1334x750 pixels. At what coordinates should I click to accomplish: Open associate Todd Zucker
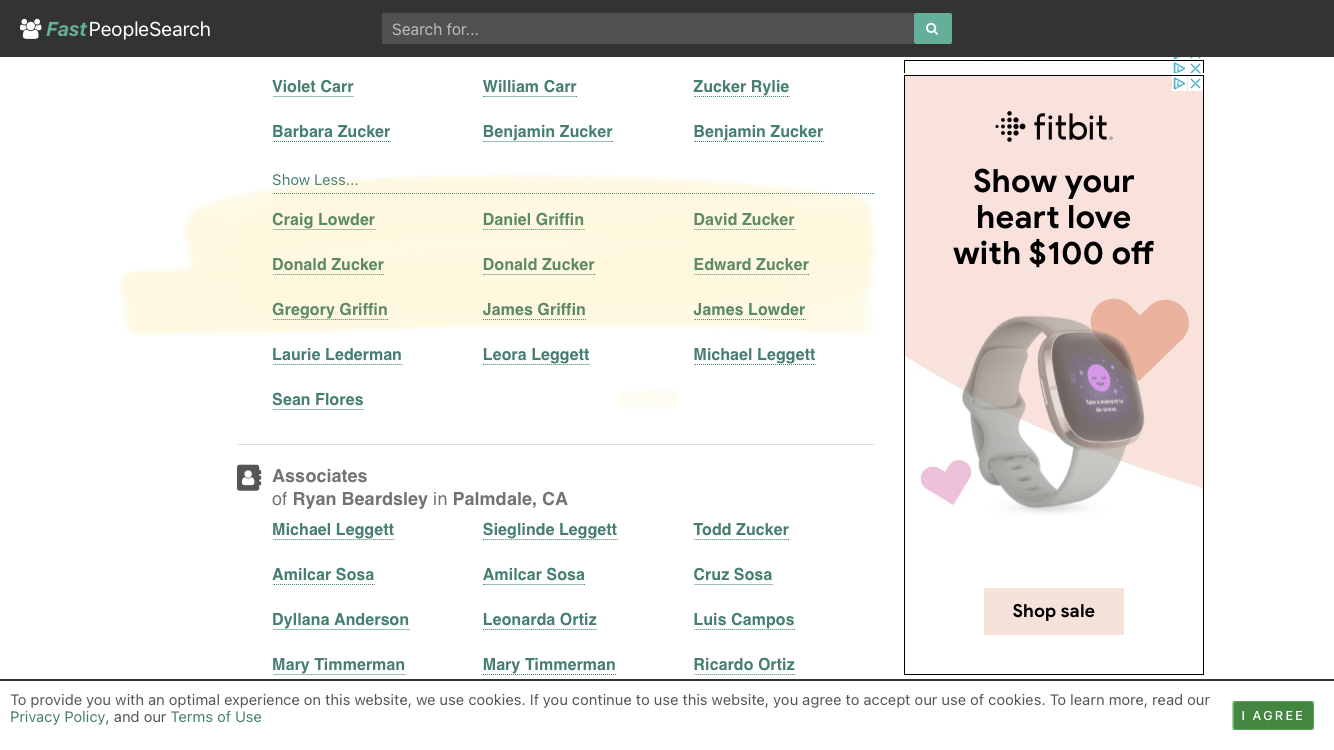tap(741, 530)
